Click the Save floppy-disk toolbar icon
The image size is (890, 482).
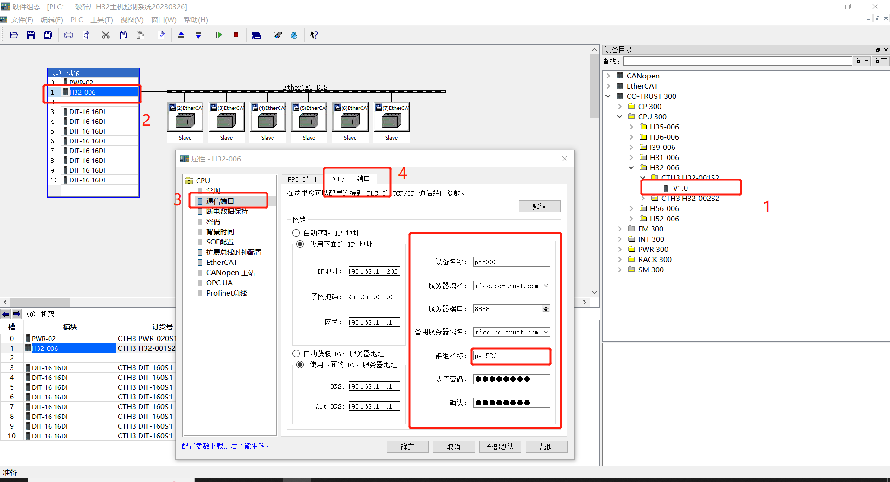[x=31, y=35]
